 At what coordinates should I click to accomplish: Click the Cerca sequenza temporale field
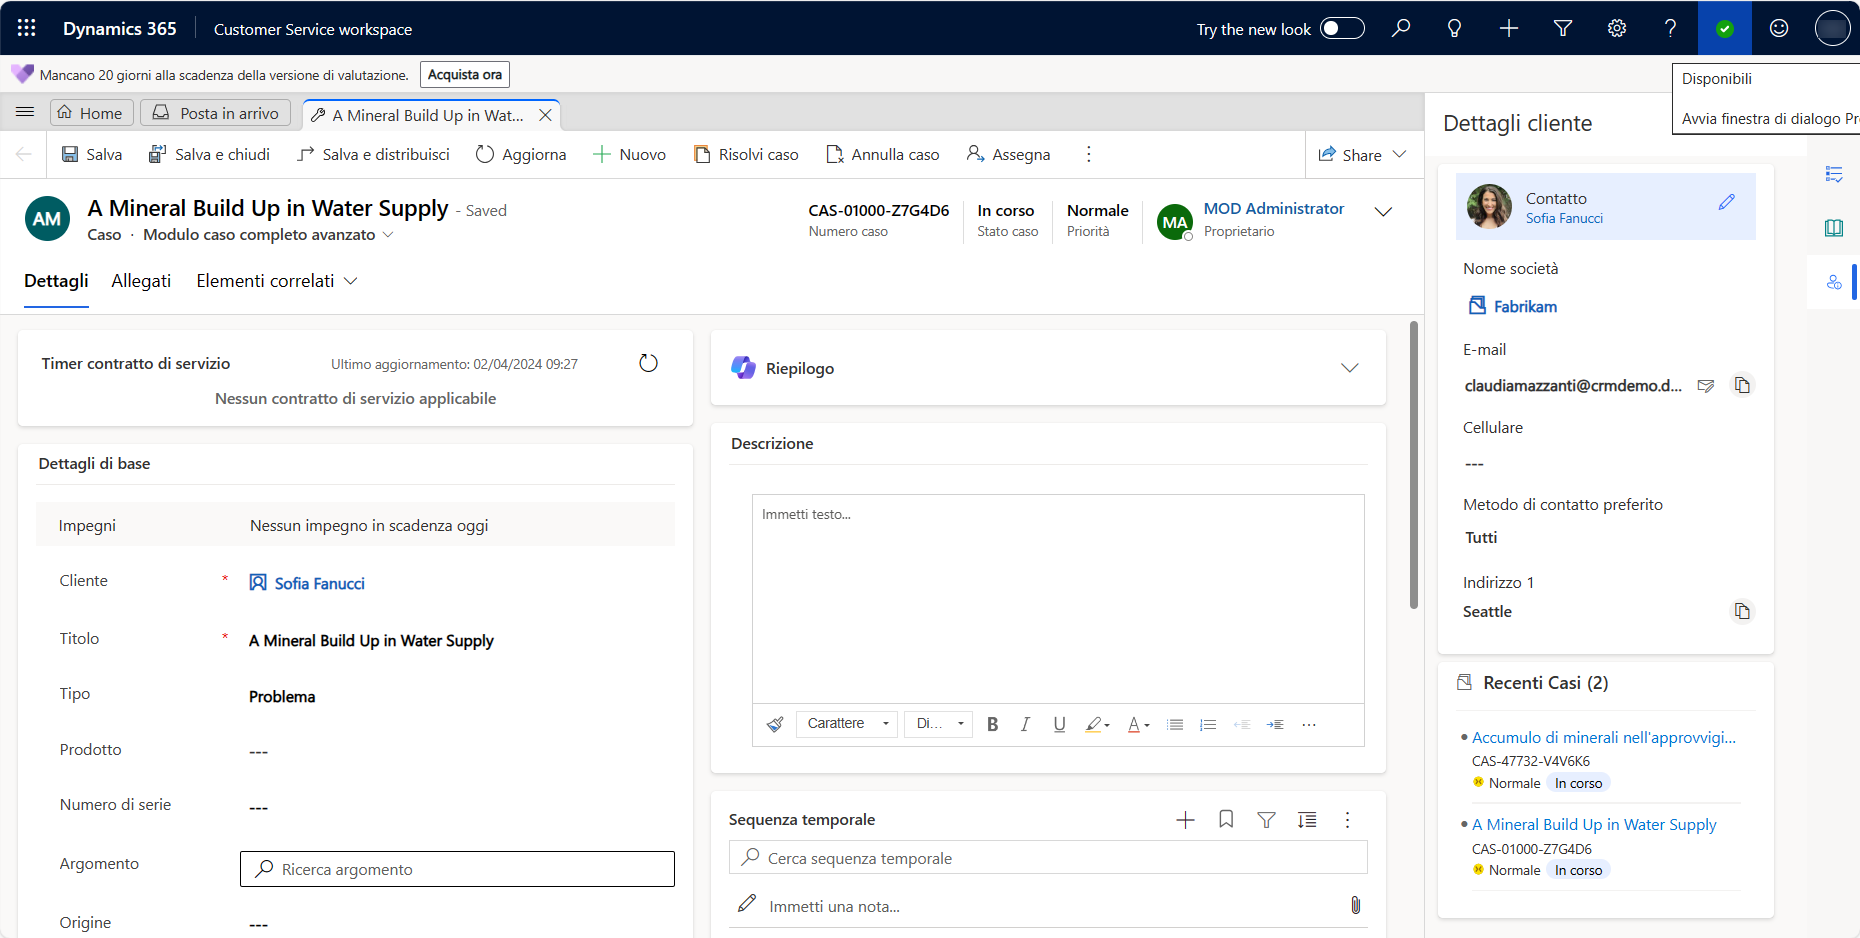[1048, 858]
